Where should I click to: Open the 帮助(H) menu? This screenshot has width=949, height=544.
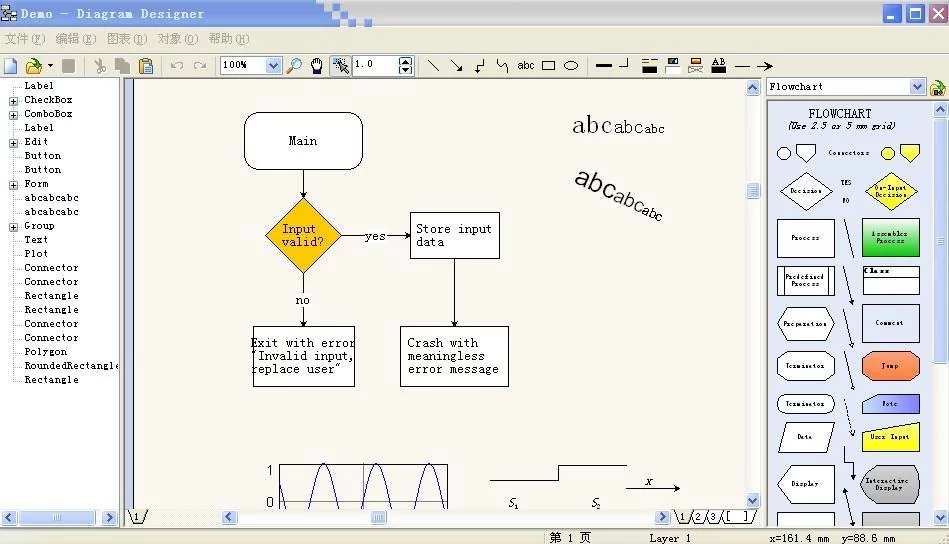click(x=228, y=39)
